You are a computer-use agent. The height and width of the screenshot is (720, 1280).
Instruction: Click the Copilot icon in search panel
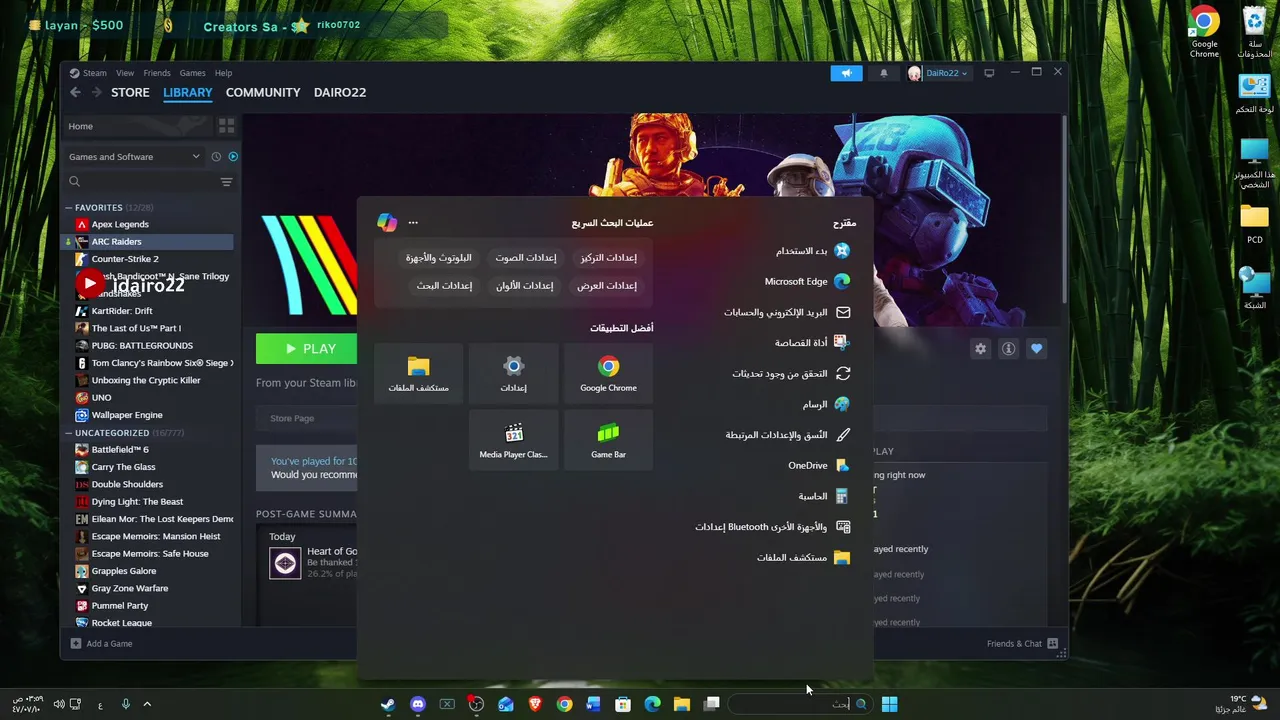click(x=387, y=222)
